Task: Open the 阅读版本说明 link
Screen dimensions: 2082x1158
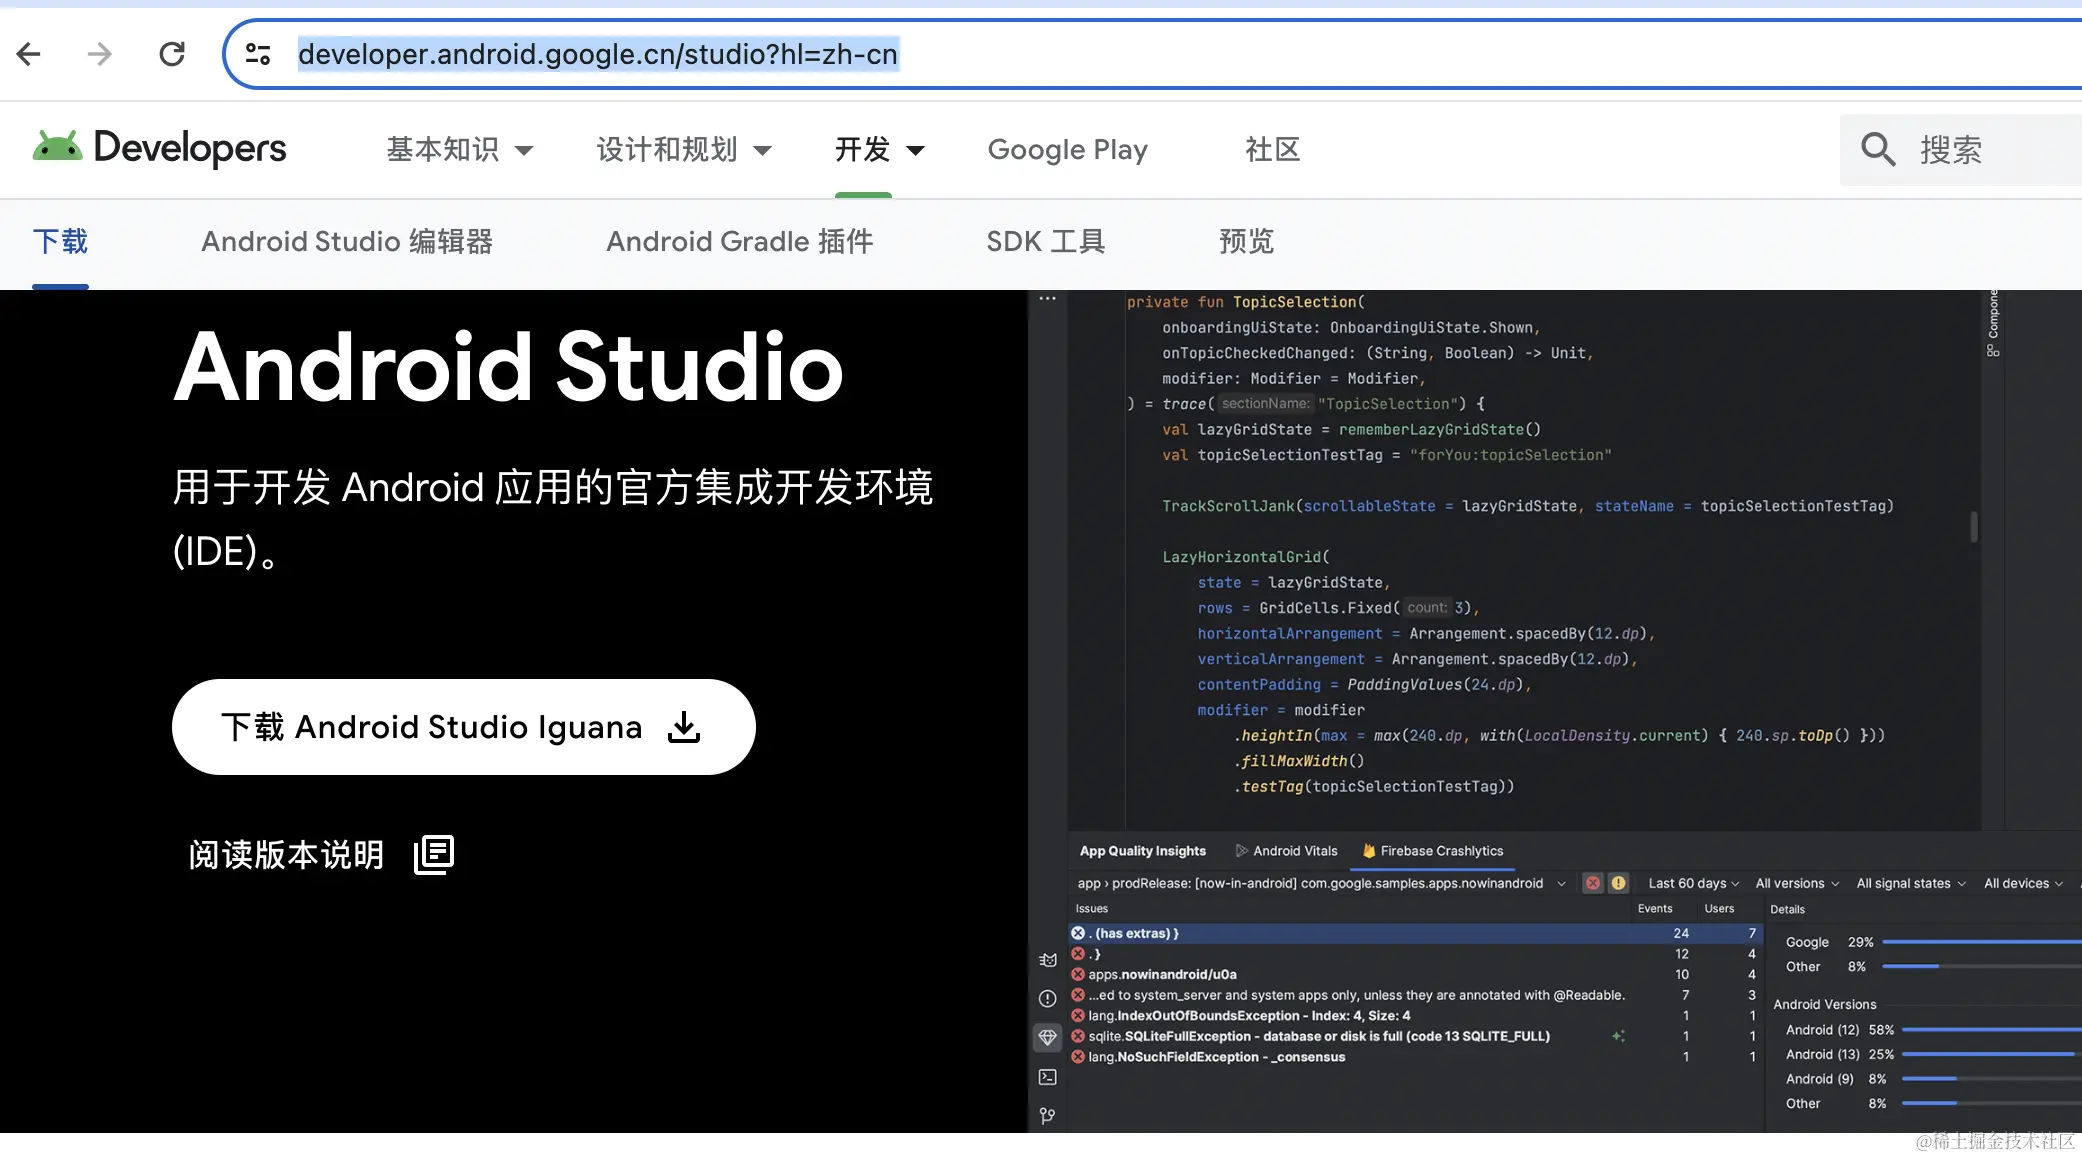Action: click(286, 855)
